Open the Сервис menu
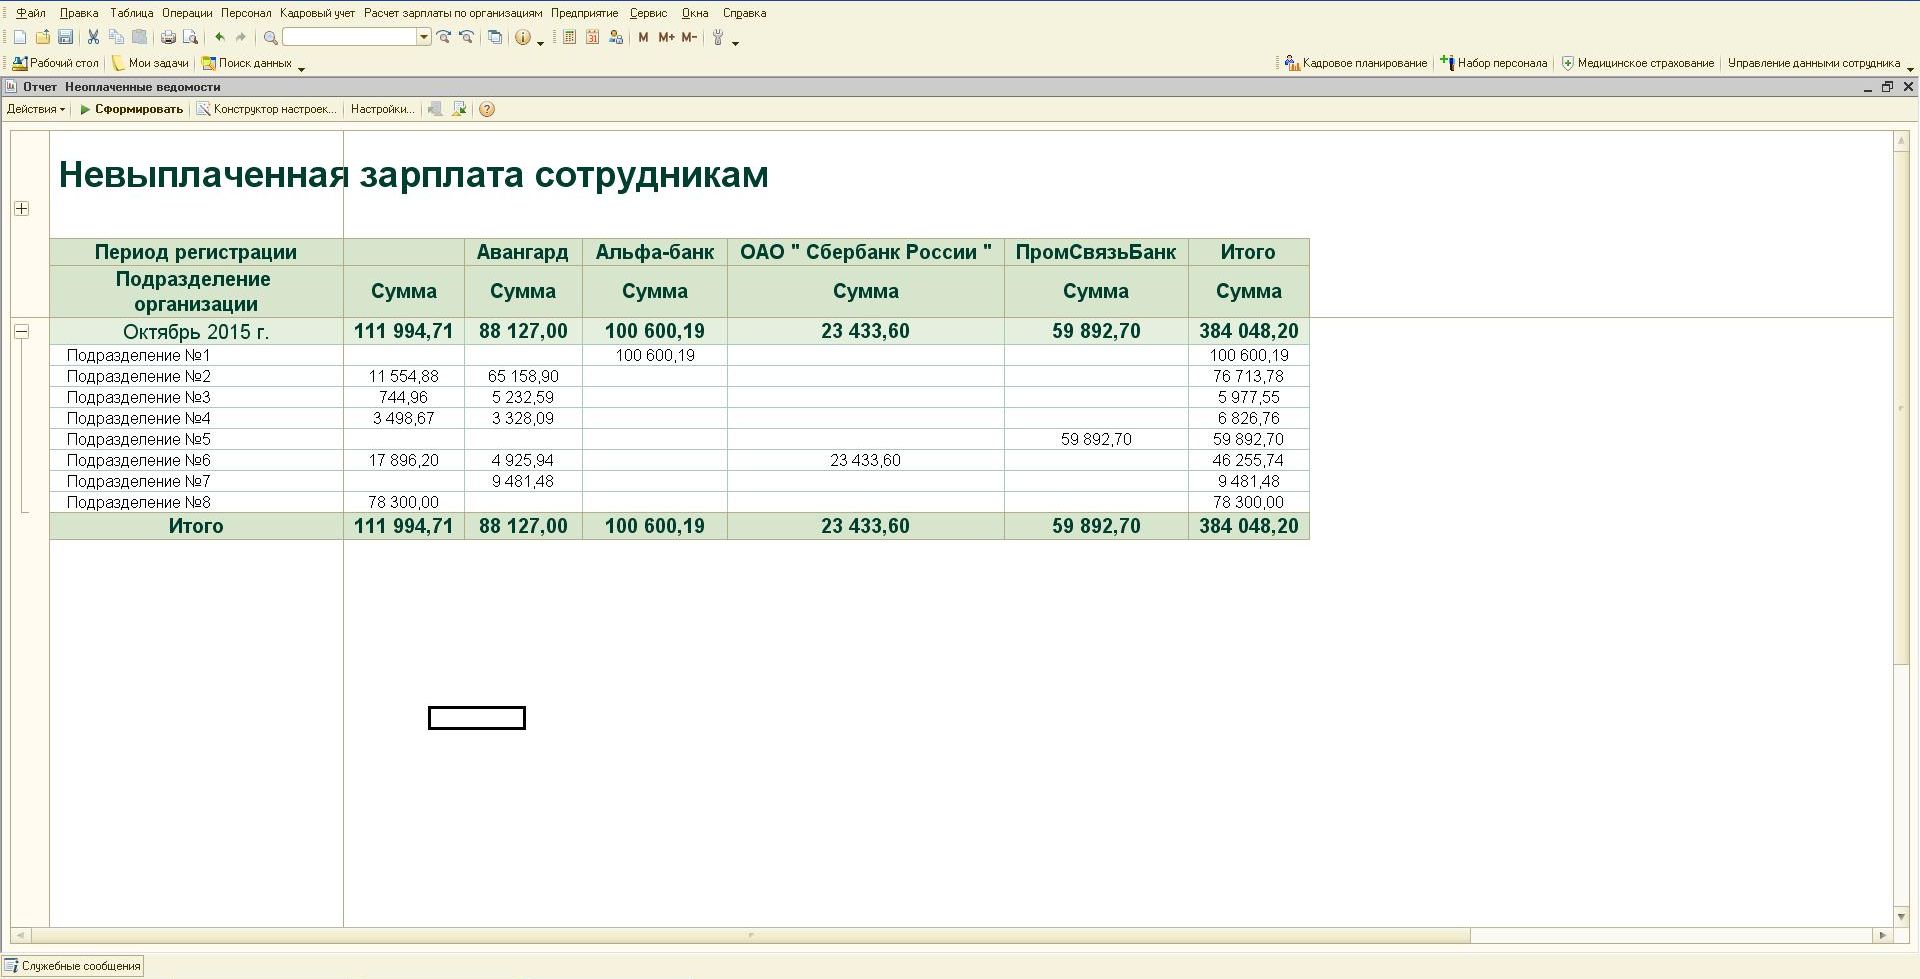The height and width of the screenshot is (979, 1920). (x=648, y=13)
